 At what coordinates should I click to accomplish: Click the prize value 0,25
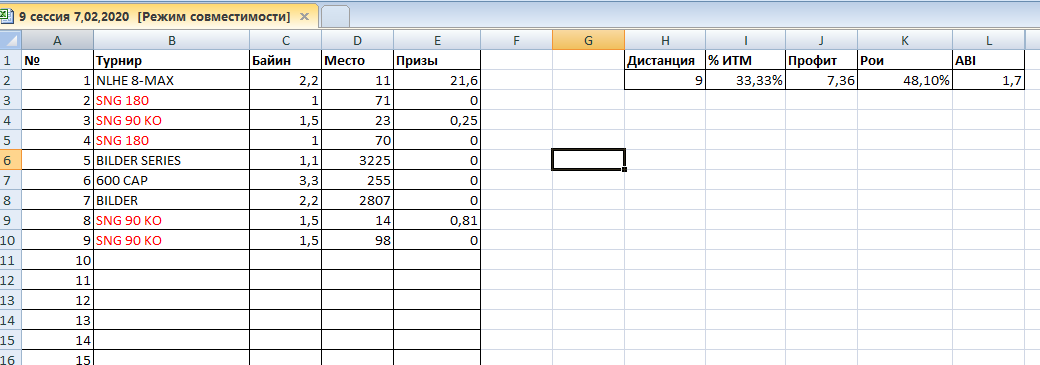click(x=437, y=121)
